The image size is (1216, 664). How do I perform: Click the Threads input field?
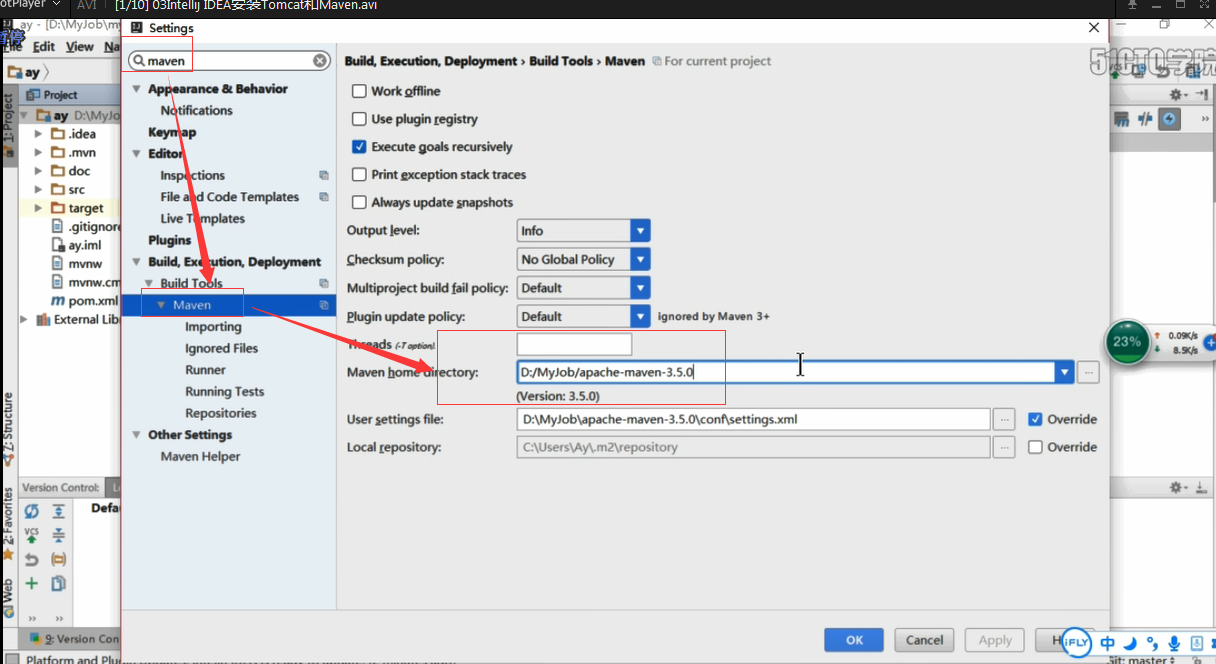(574, 344)
